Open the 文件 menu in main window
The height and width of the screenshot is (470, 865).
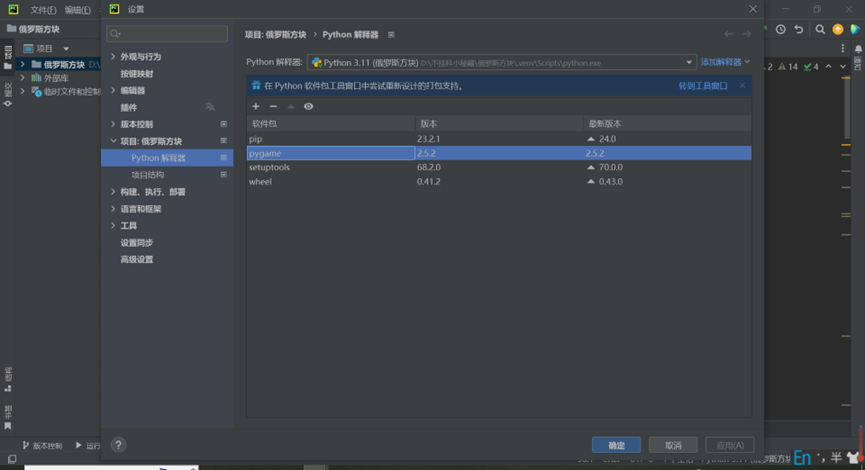coord(44,10)
